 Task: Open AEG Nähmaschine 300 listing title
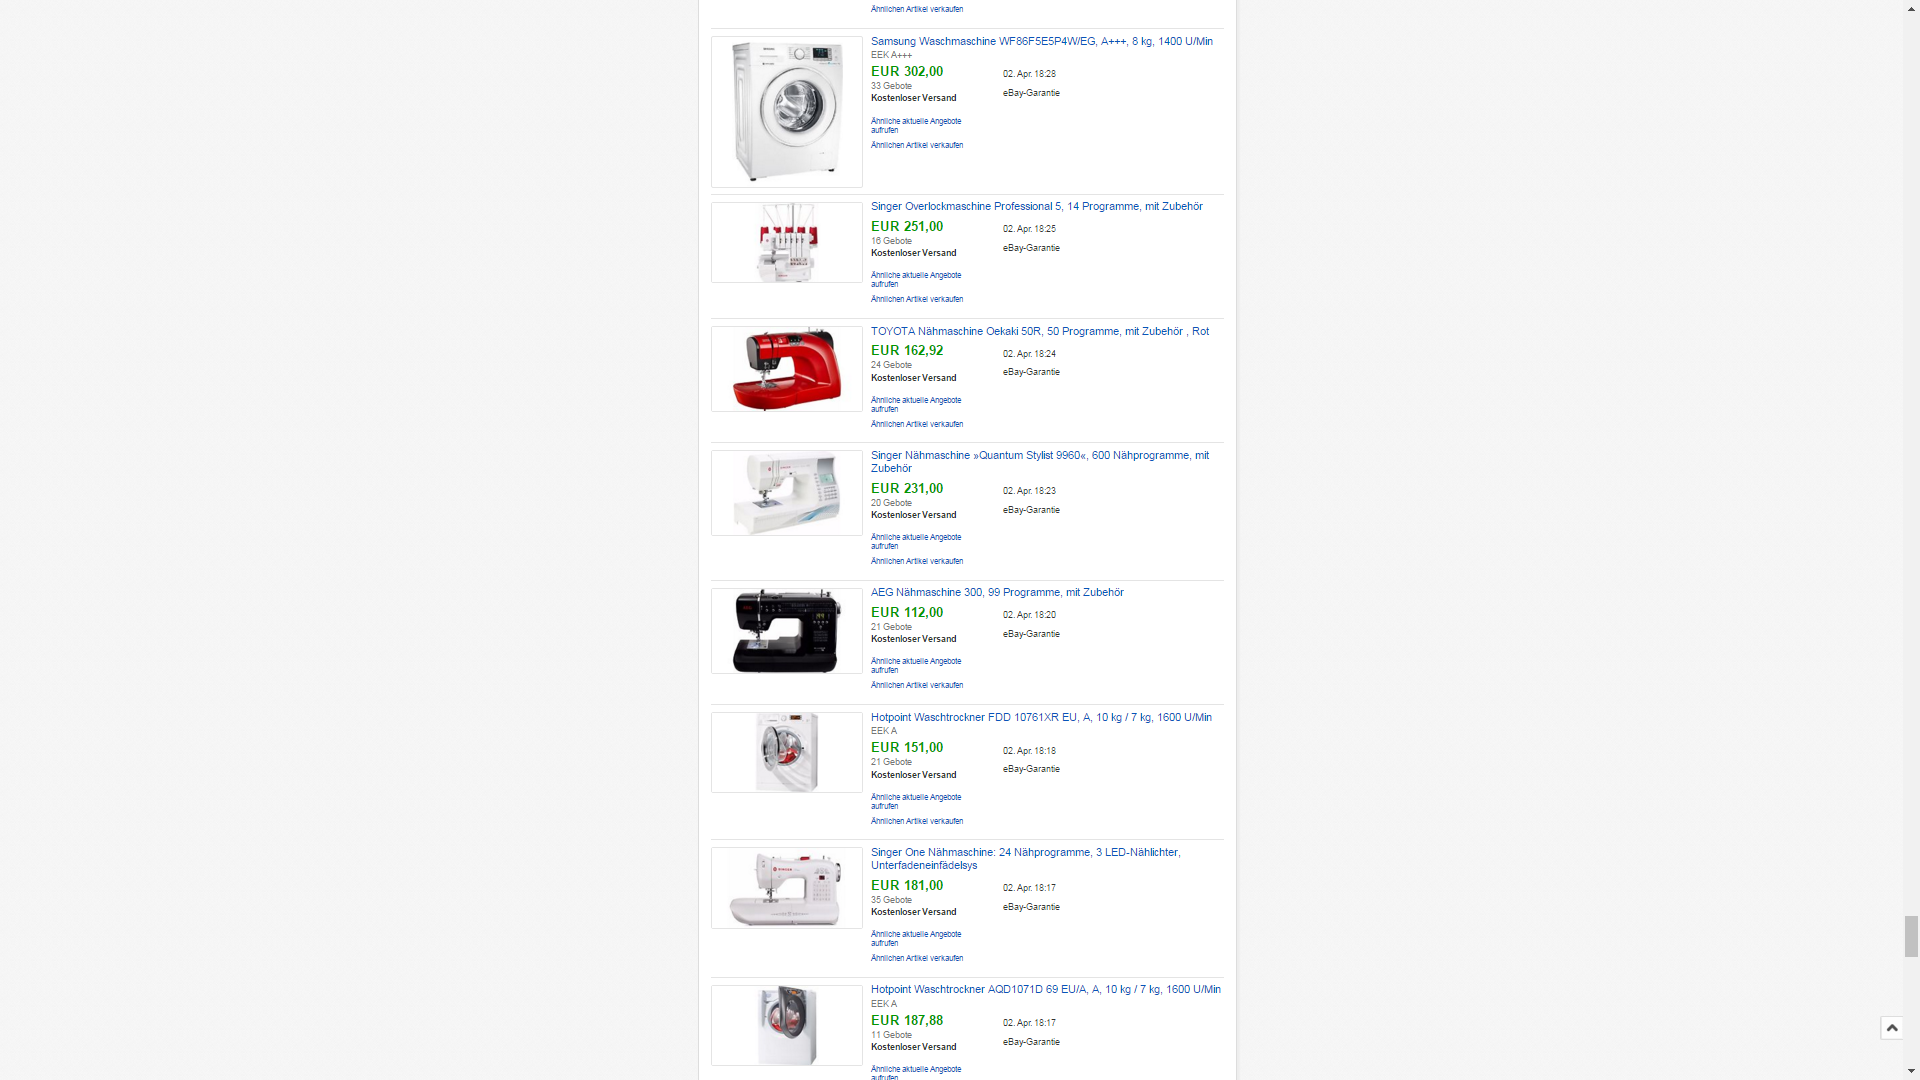coord(997,592)
